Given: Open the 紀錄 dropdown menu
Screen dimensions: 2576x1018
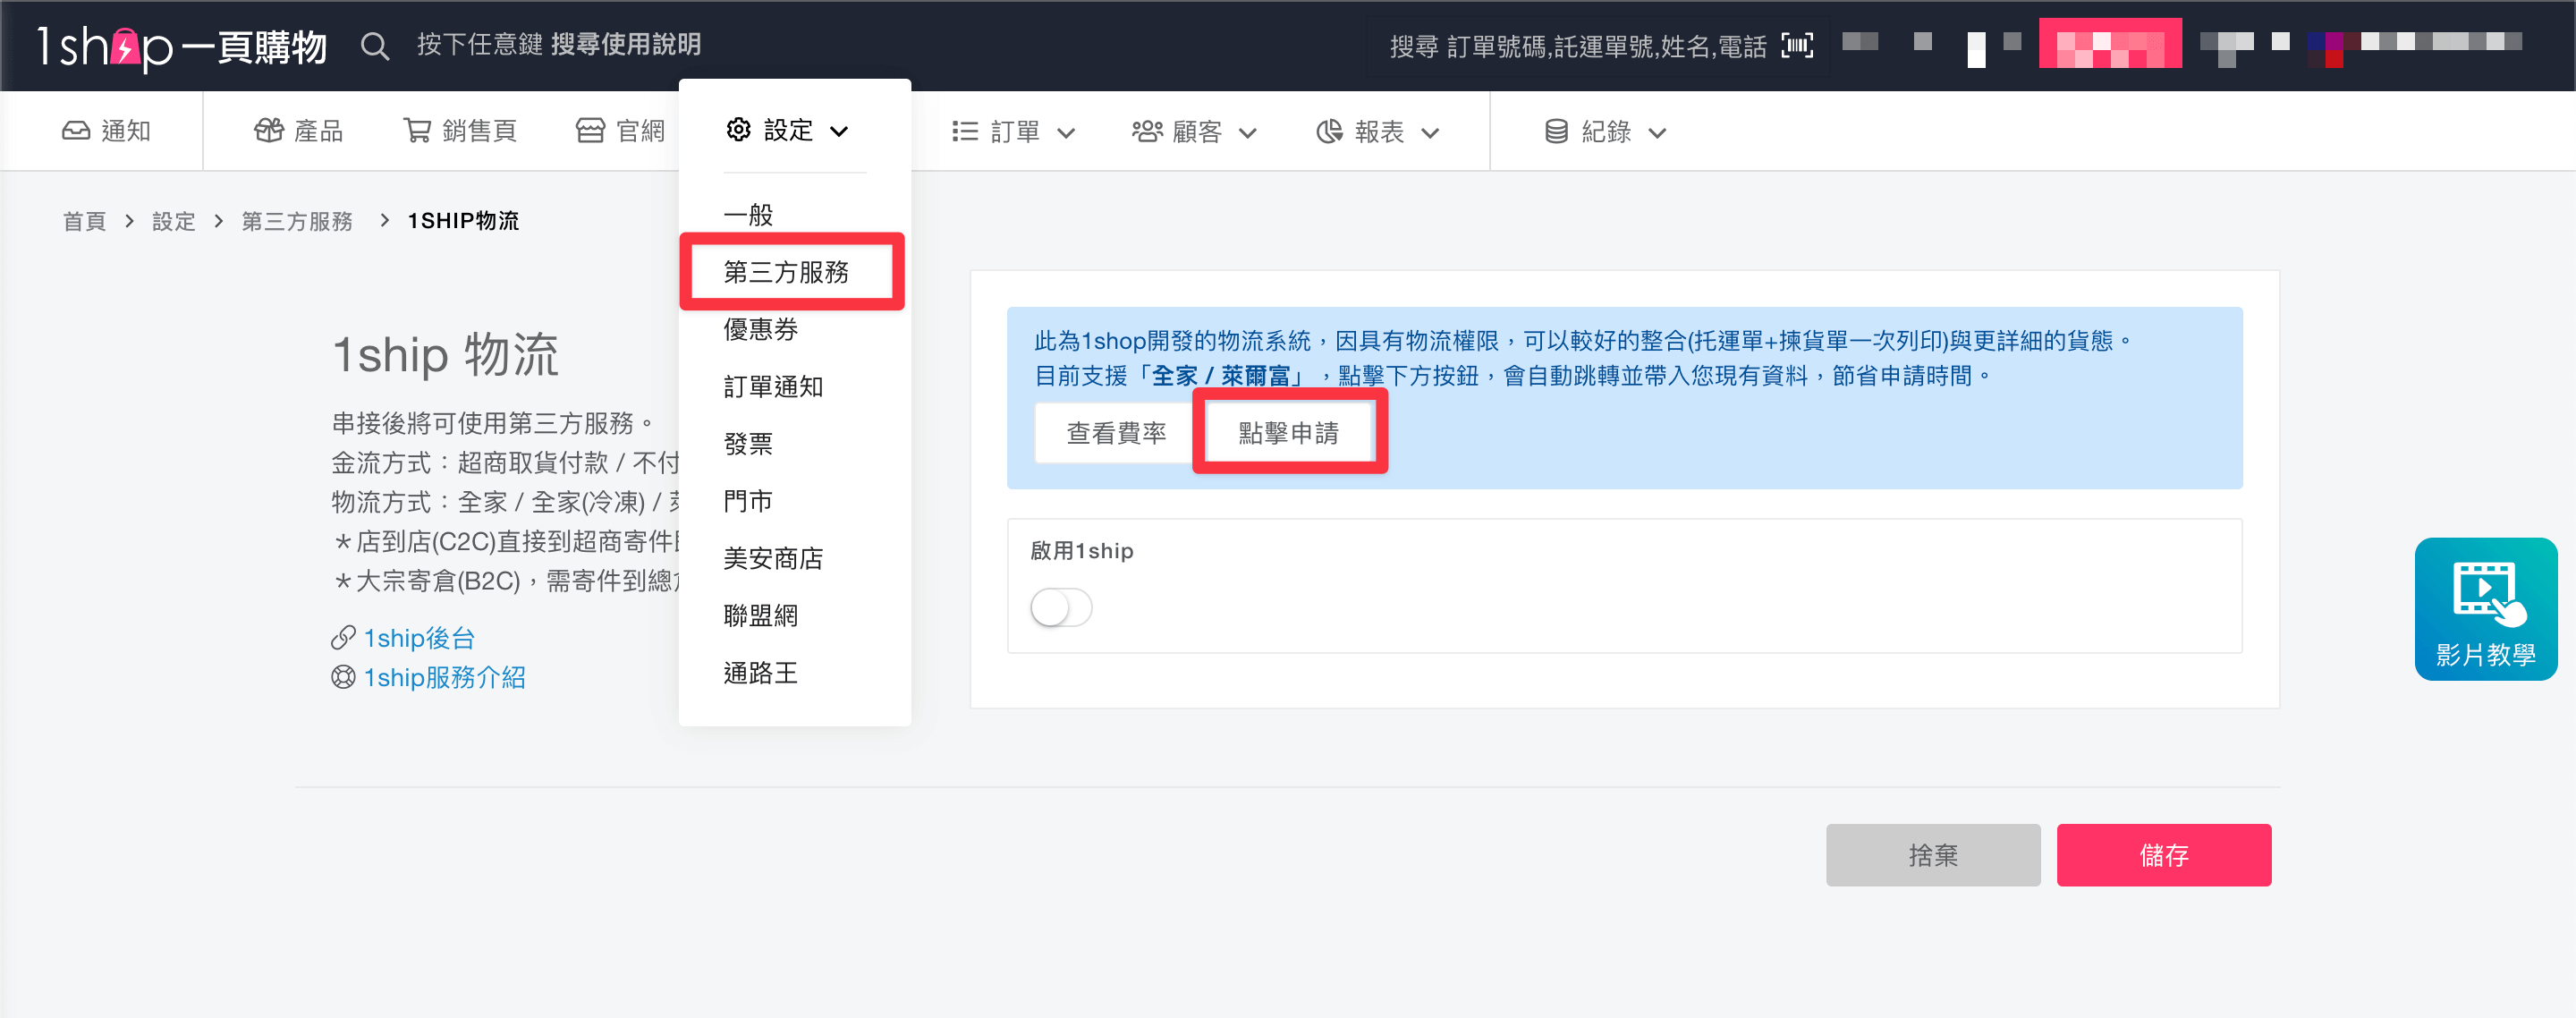Looking at the screenshot, I should pos(1605,132).
